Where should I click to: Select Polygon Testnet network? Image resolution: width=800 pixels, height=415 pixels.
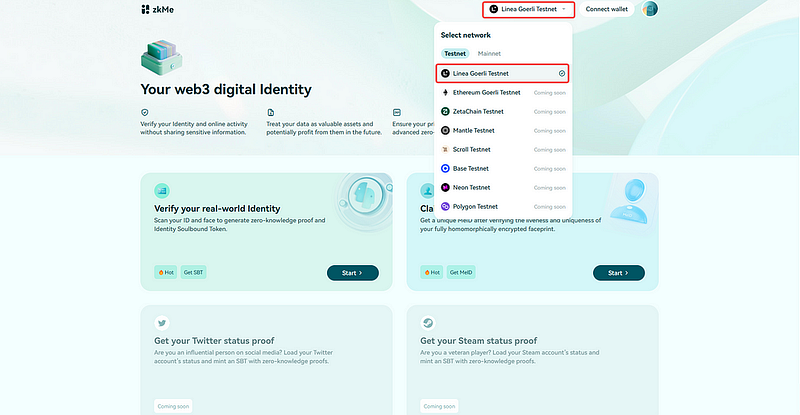pos(503,207)
